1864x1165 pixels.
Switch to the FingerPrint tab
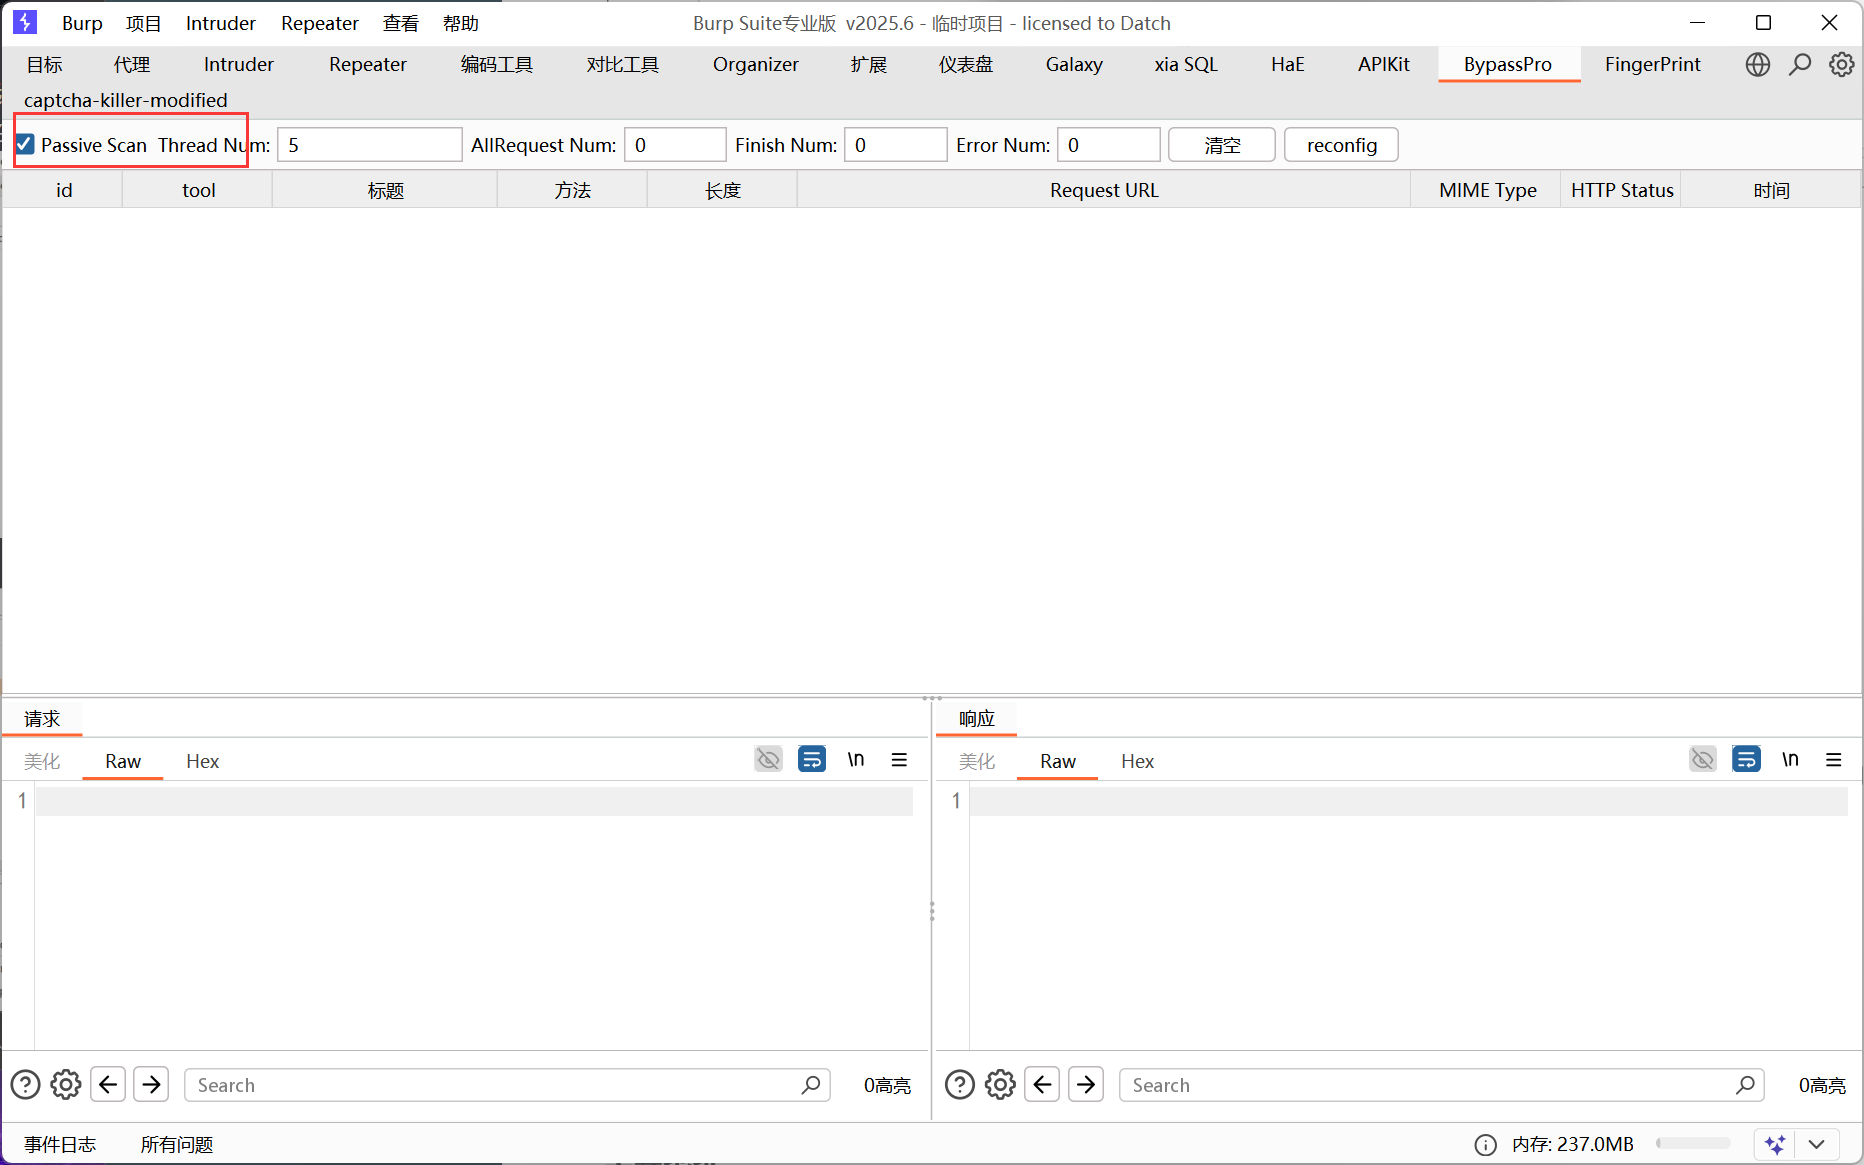(x=1653, y=65)
